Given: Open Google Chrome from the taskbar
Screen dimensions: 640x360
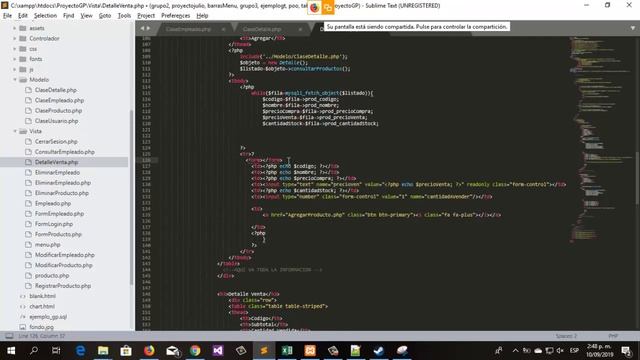Looking at the screenshot, I should pyautogui.click(x=195, y=351).
